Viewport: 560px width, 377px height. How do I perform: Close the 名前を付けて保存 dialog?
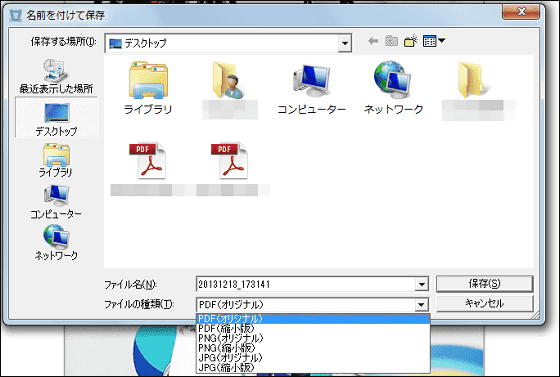[x=521, y=12]
